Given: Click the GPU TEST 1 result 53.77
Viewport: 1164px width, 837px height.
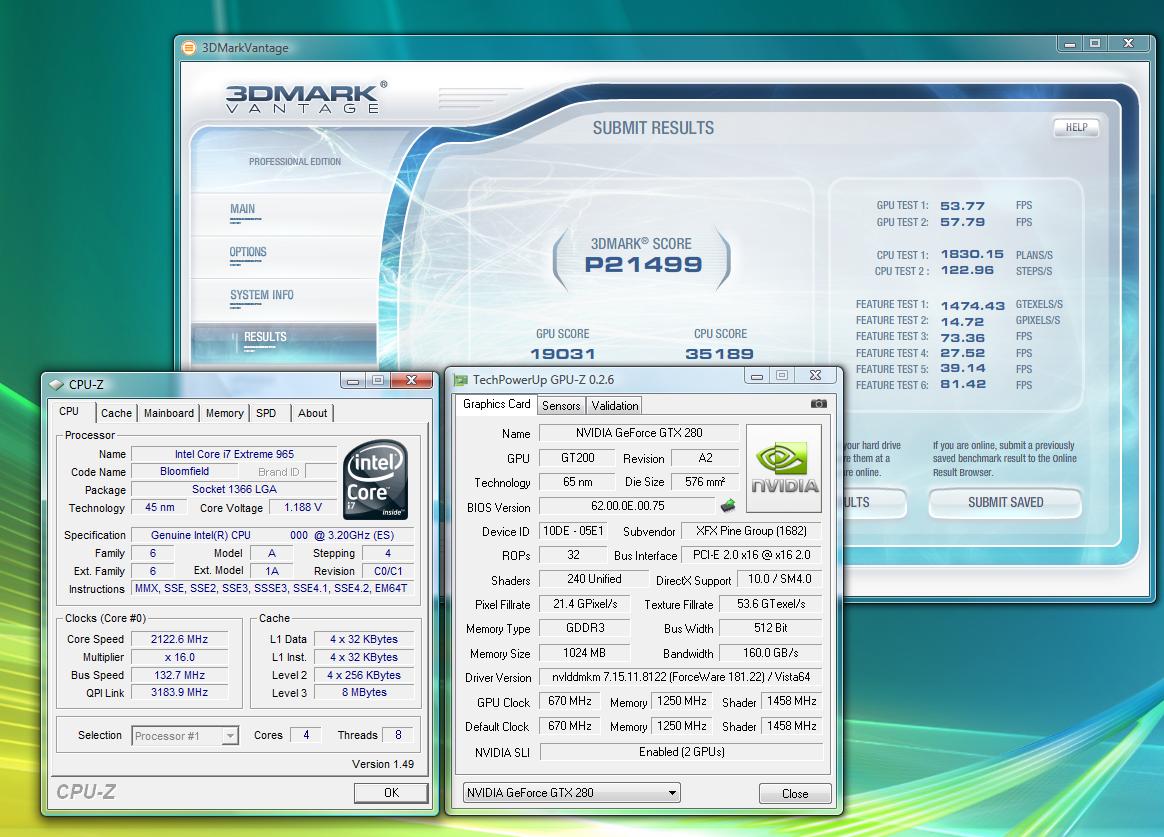Looking at the screenshot, I should click(x=962, y=206).
